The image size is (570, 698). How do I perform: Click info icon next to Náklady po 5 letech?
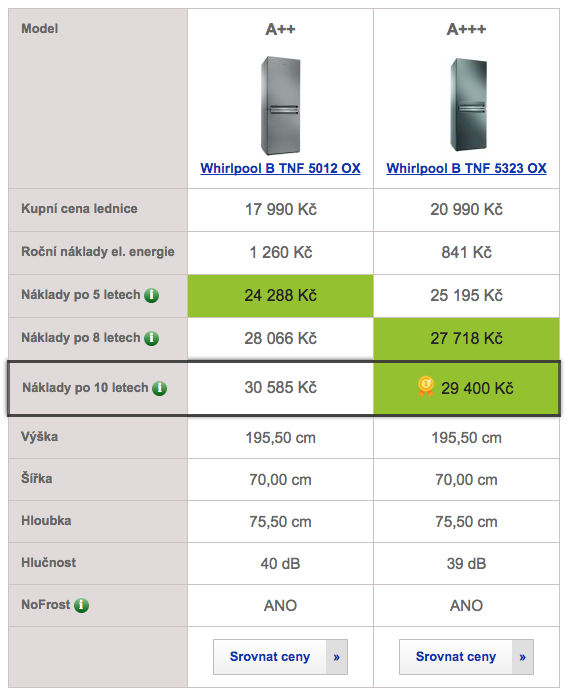point(151,295)
